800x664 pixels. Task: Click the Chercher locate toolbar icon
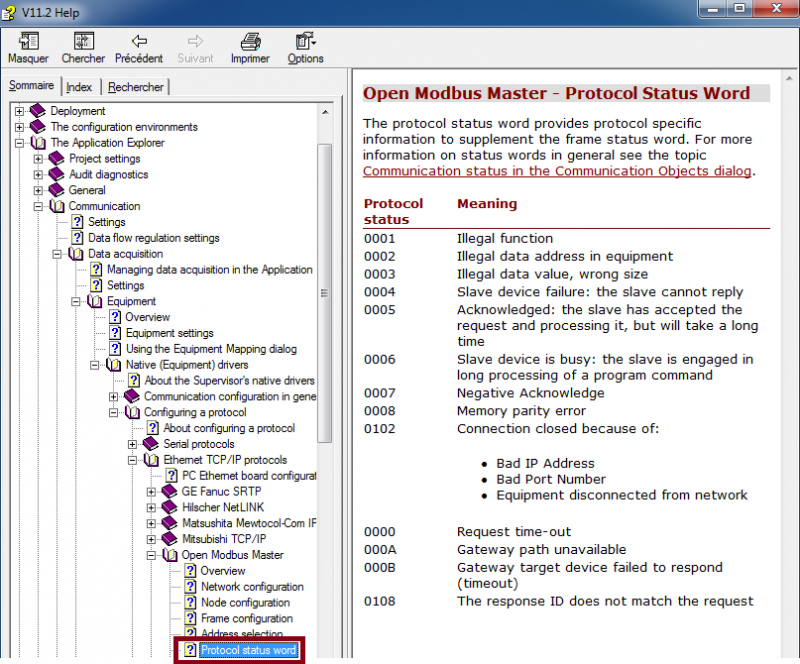pos(84,41)
